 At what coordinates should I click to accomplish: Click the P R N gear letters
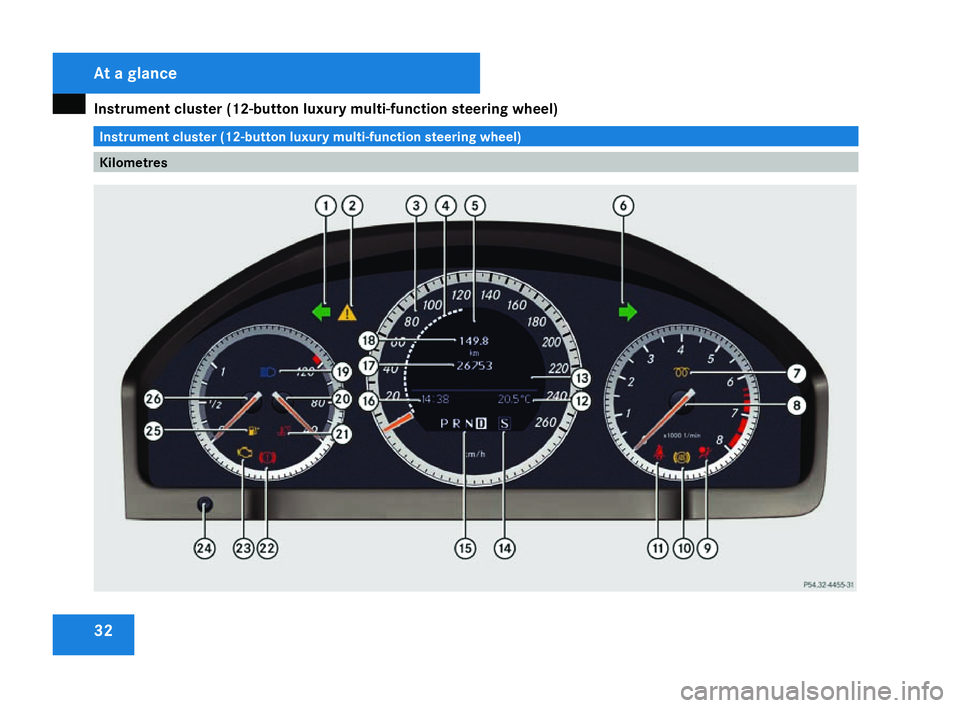[x=456, y=423]
